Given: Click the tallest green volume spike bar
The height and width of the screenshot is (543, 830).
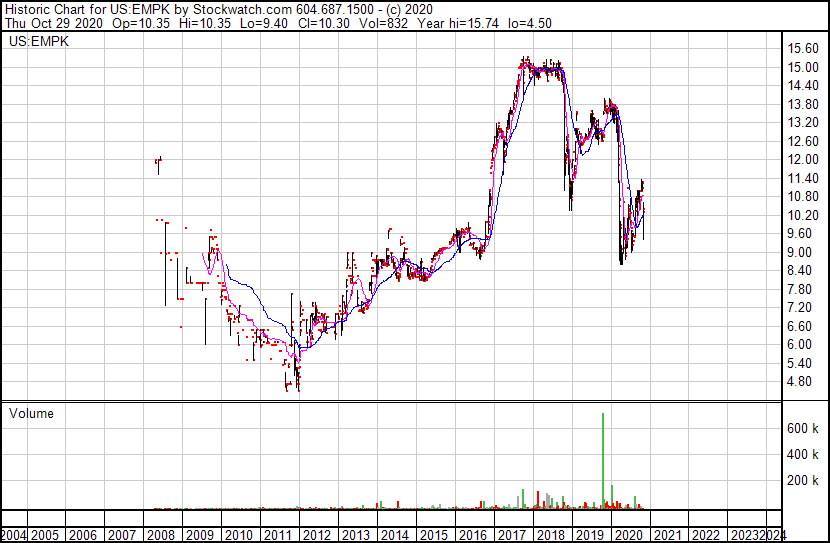Looking at the screenshot, I should [x=603, y=460].
